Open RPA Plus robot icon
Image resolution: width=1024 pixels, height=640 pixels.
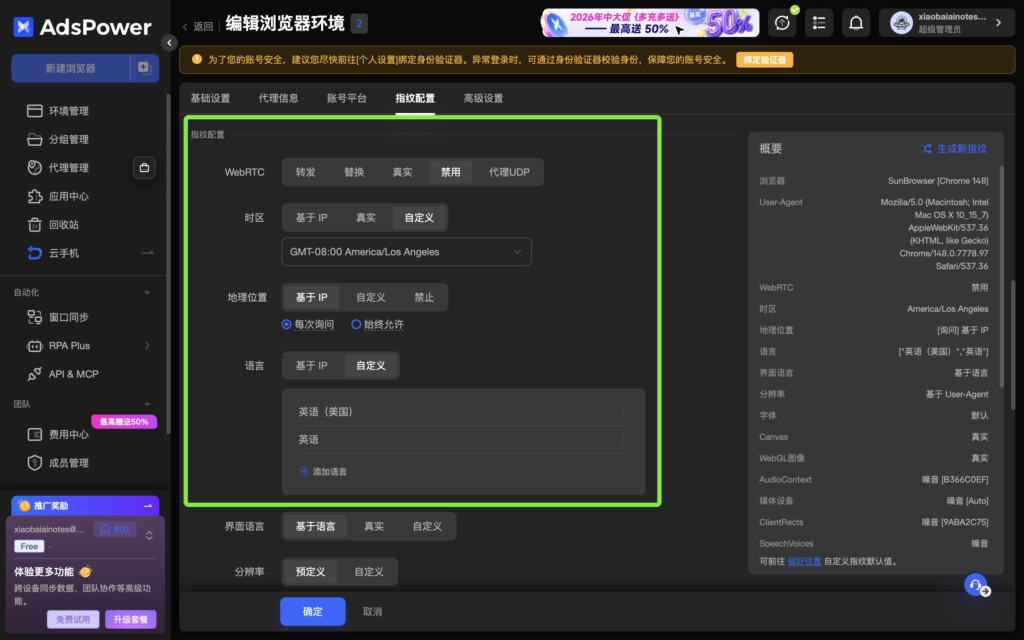[35, 345]
